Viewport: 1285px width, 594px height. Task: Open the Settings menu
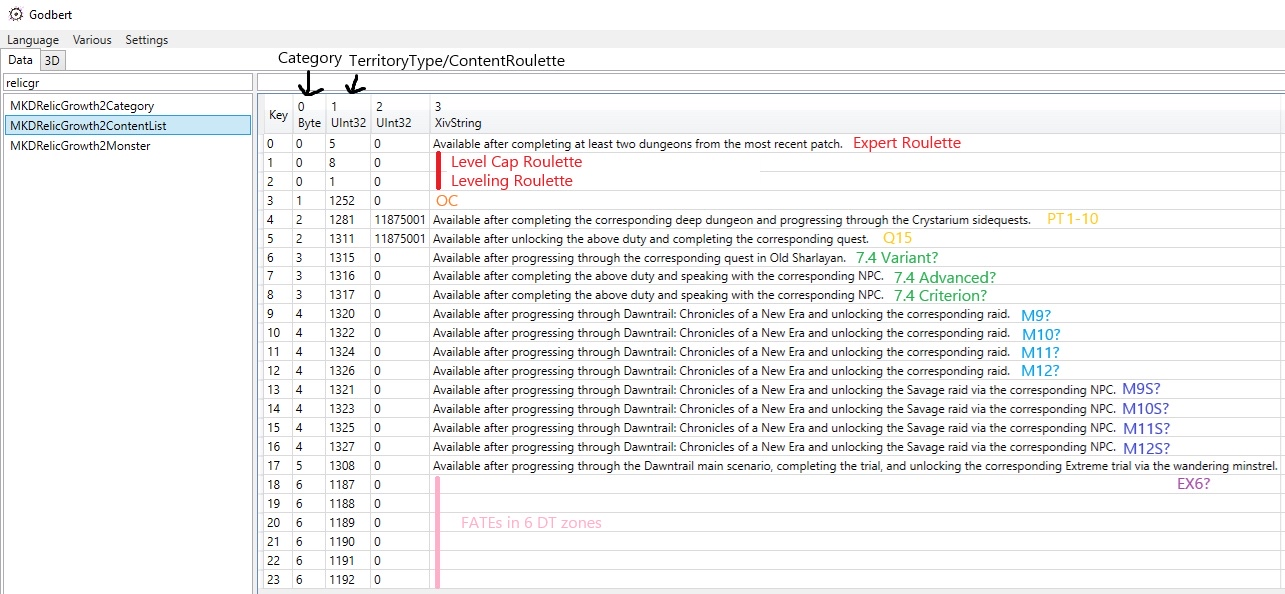click(147, 40)
